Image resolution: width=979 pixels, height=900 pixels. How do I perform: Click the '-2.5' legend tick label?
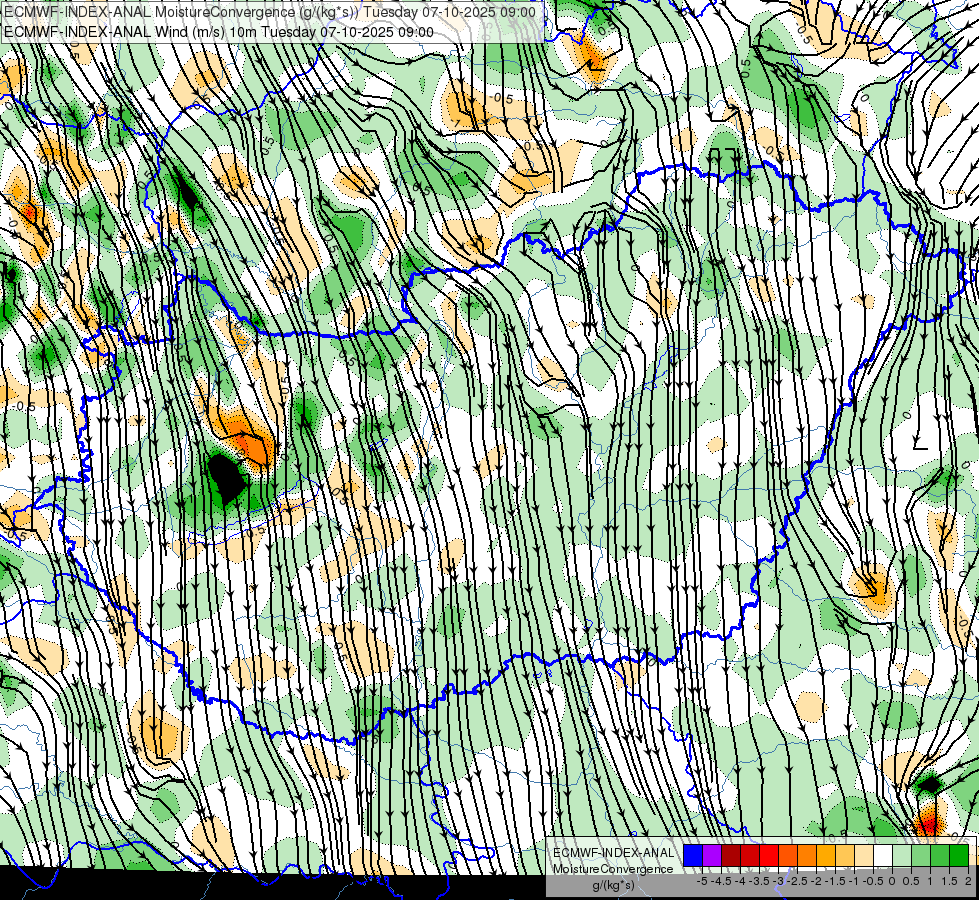pyautogui.click(x=797, y=881)
